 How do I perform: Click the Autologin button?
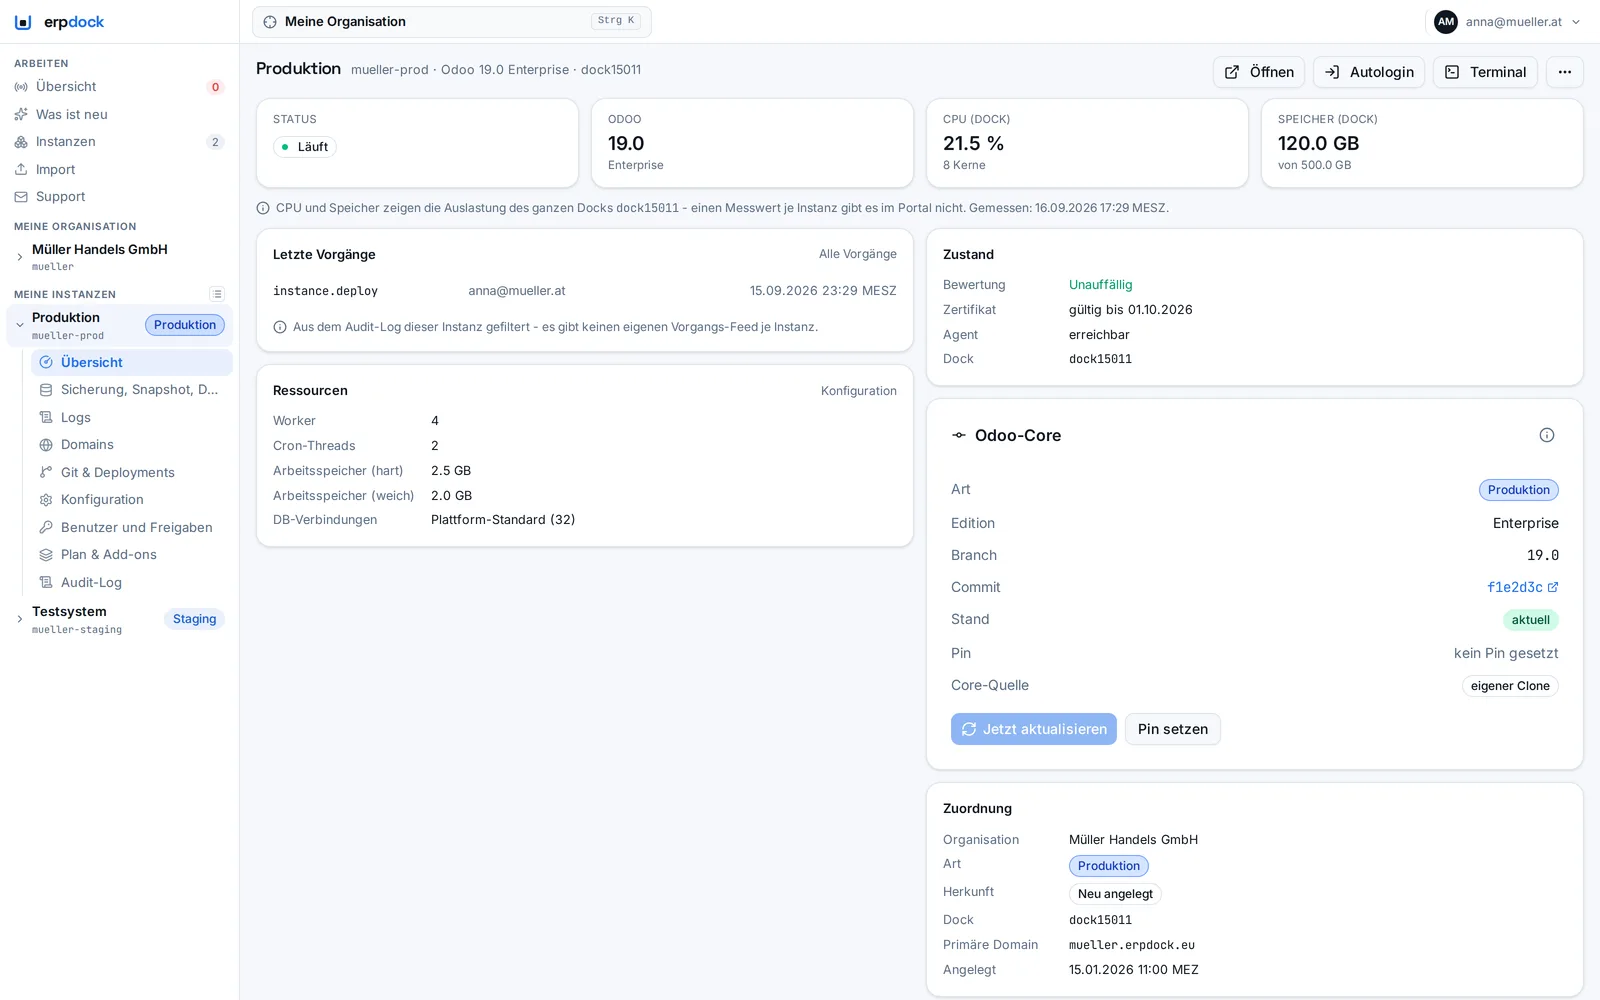tap(1369, 72)
